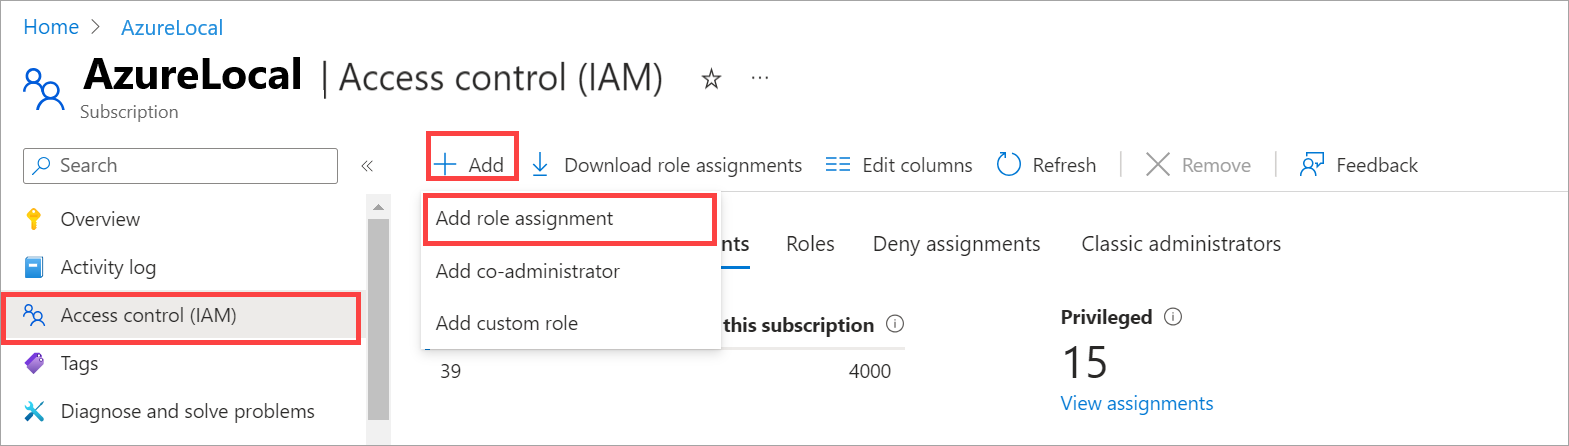The height and width of the screenshot is (446, 1569).
Task: Open Edit columns
Action: pyautogui.click(x=899, y=165)
